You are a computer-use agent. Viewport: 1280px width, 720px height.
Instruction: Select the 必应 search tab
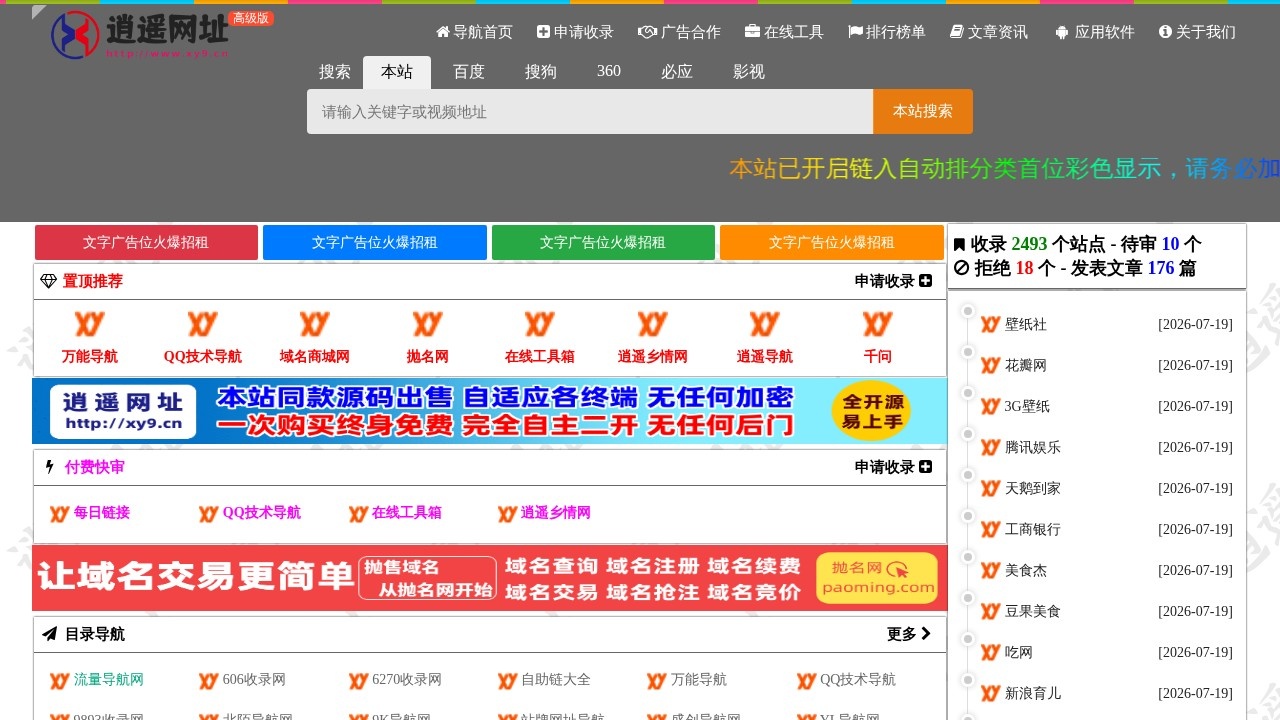[x=677, y=72]
